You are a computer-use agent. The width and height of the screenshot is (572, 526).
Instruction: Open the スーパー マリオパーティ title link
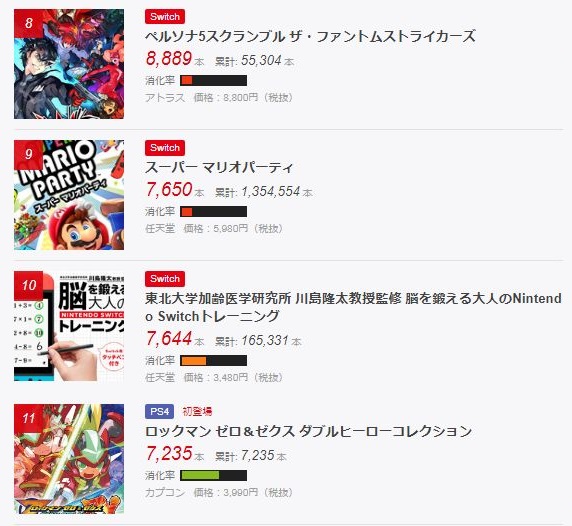coord(219,167)
